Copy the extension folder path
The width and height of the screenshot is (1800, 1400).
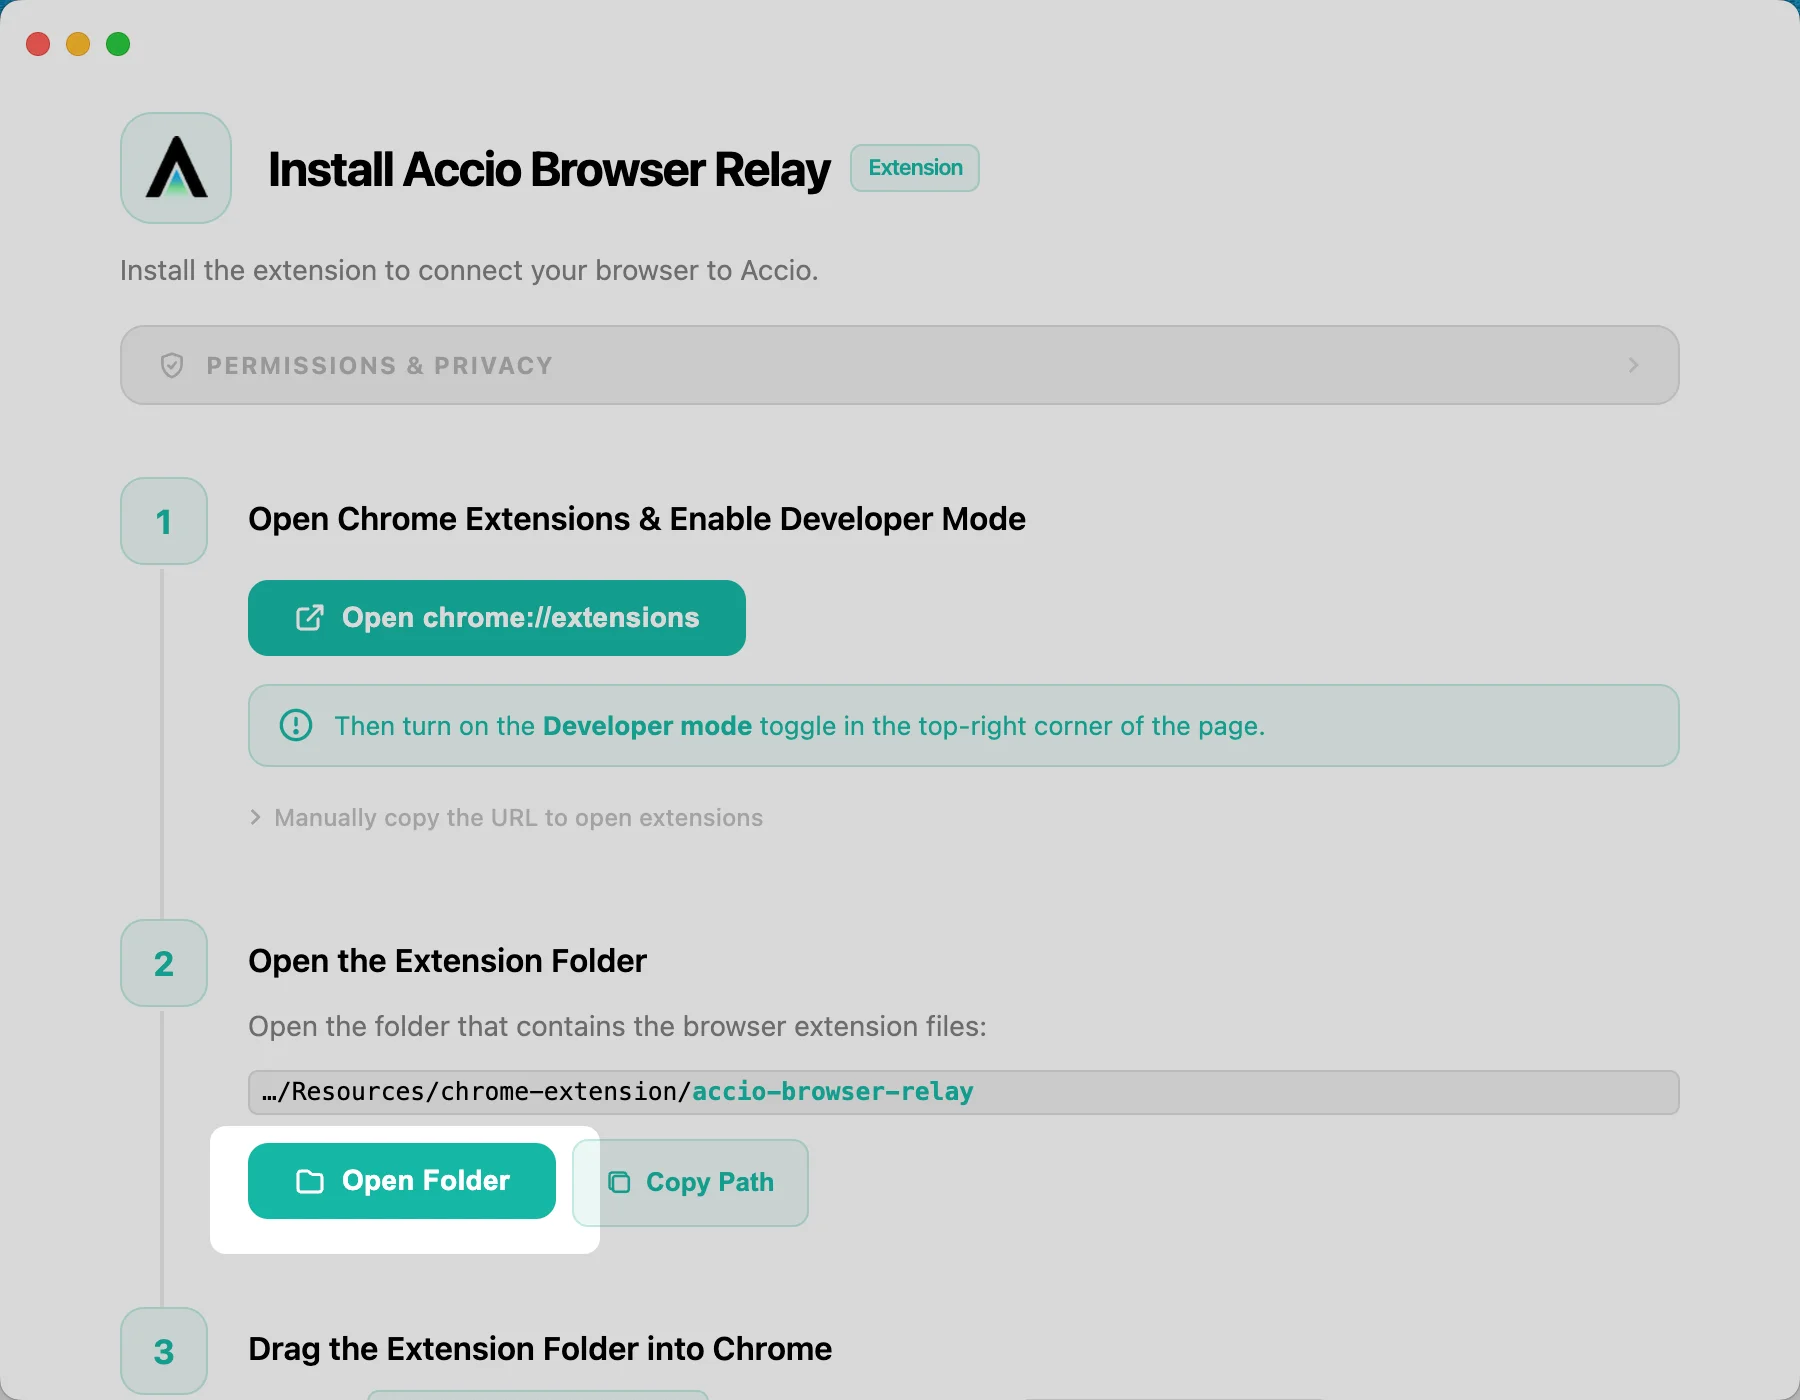[690, 1183]
